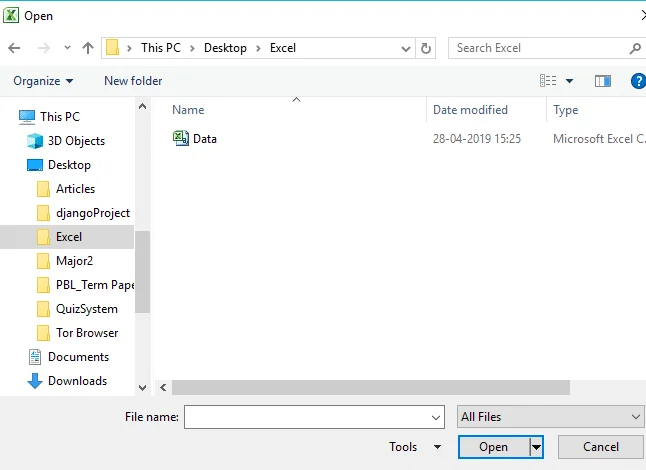This screenshot has height=470, width=646.
Task: Sort files by the Date modified column
Action: (470, 110)
